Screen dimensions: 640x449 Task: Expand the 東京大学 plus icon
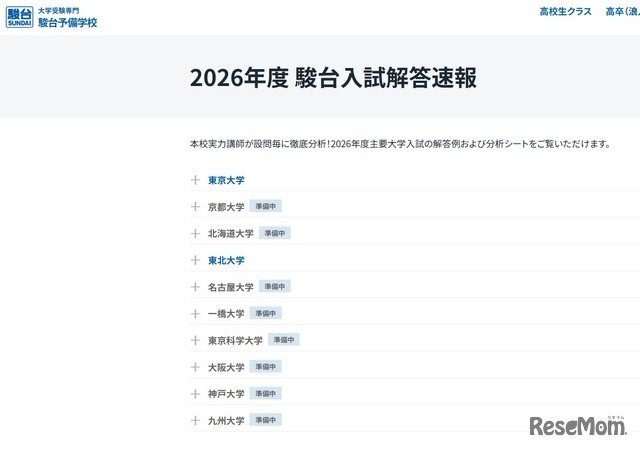click(x=195, y=180)
